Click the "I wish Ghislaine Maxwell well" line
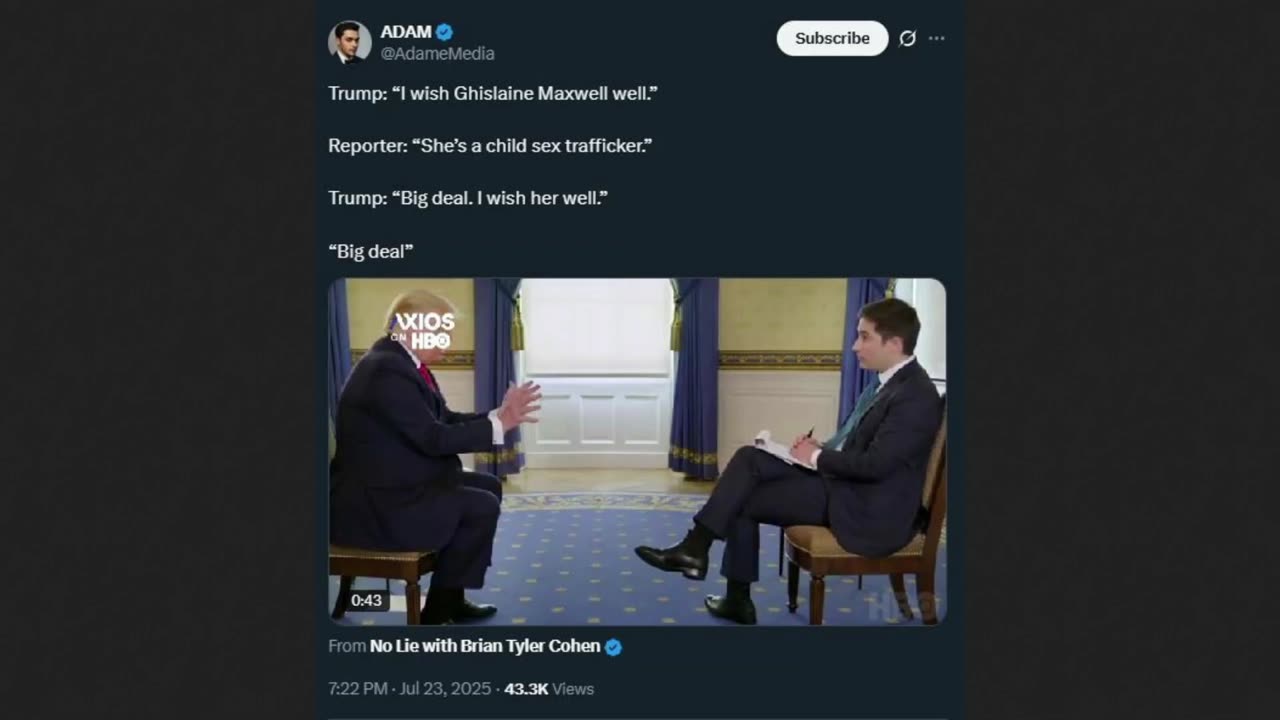Image resolution: width=1280 pixels, height=720 pixels. 492,93
